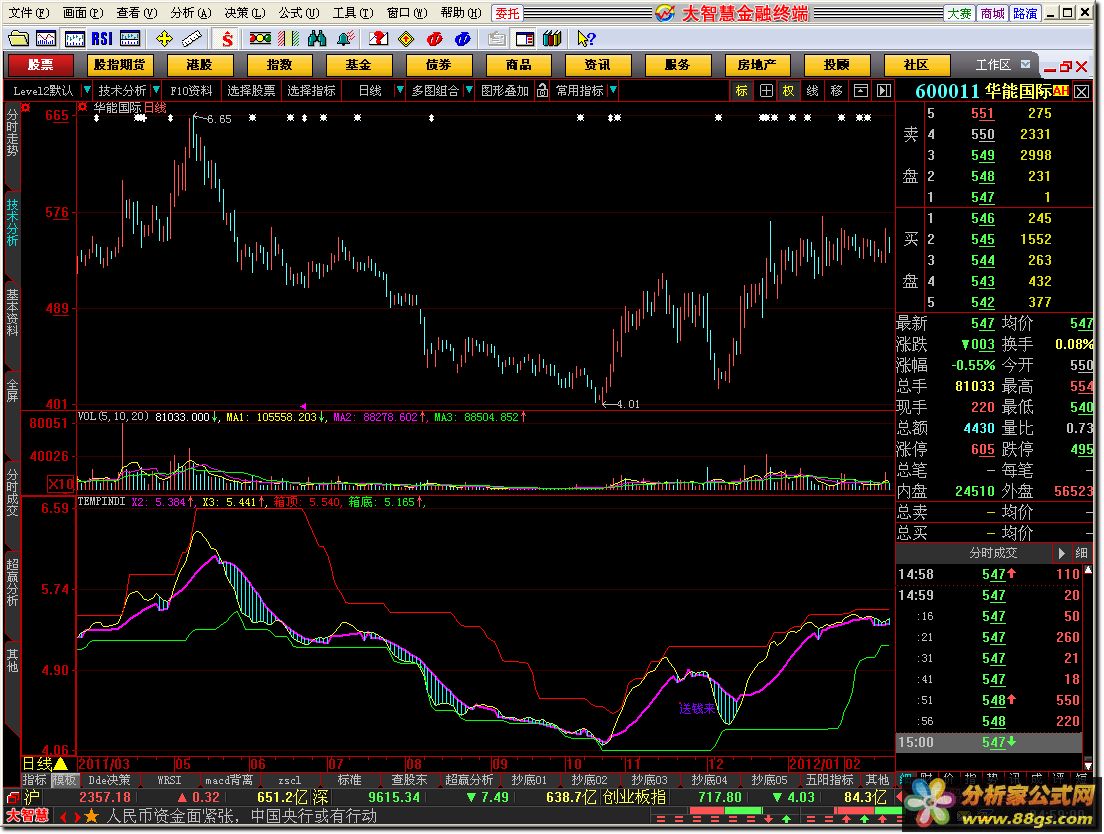This screenshot has width=1104, height=834.
Task: Select the 基金 market tab
Action: pos(358,65)
